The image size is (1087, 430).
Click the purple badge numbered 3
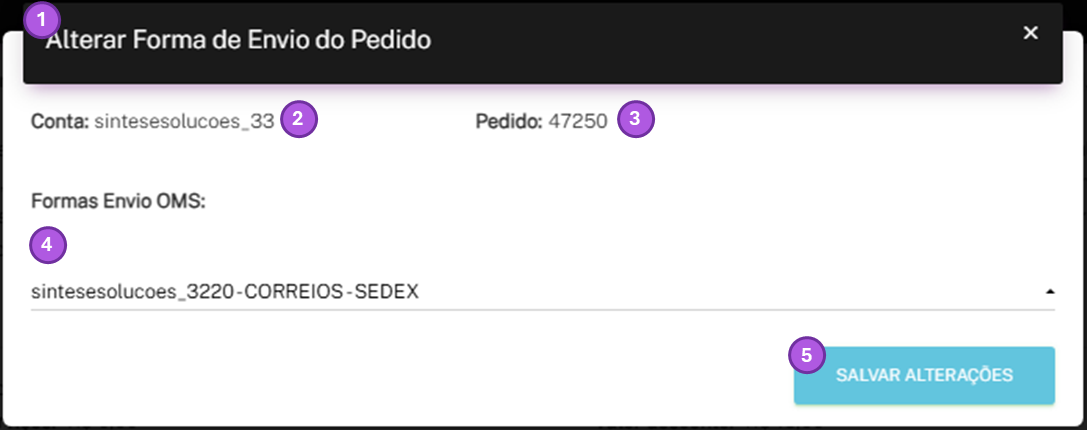[x=636, y=119]
